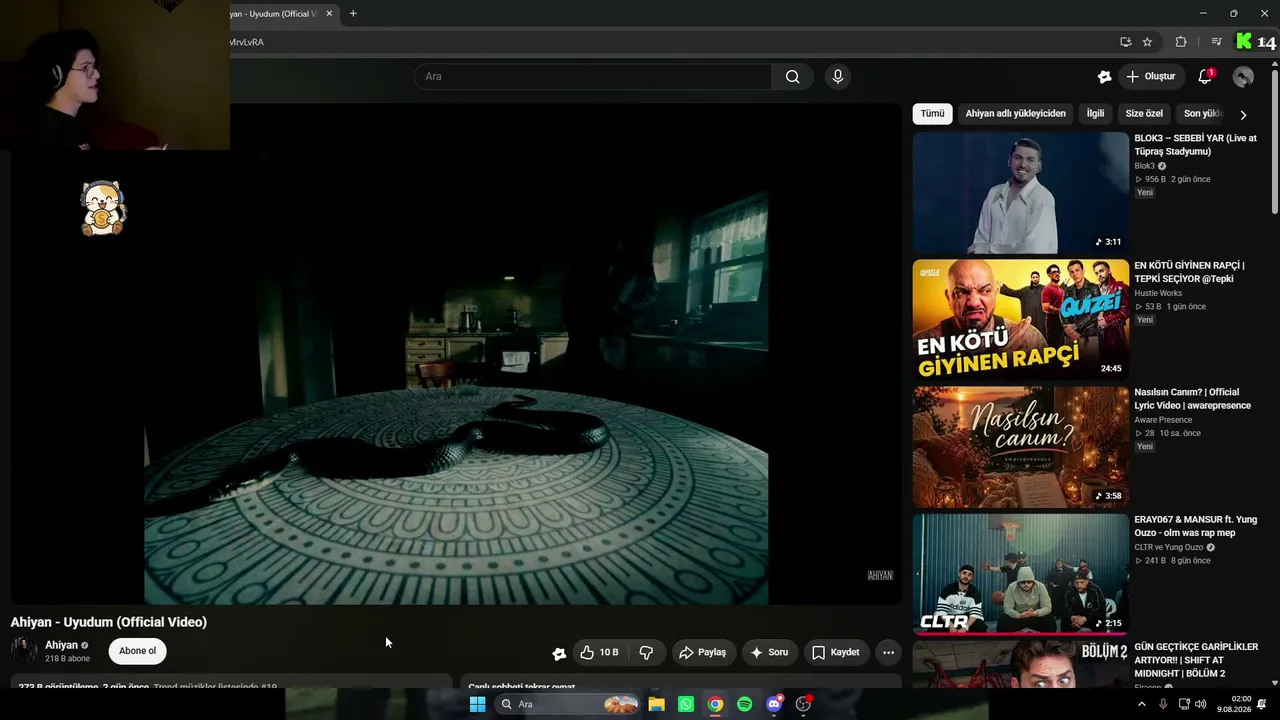Open OBS Studio from the taskbar
This screenshot has height=720, width=1280.
pos(803,704)
